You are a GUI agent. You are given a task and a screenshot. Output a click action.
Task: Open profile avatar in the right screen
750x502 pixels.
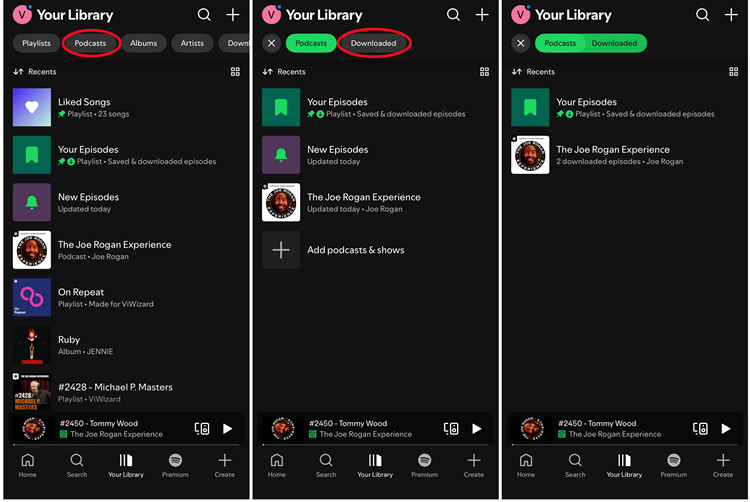point(520,14)
